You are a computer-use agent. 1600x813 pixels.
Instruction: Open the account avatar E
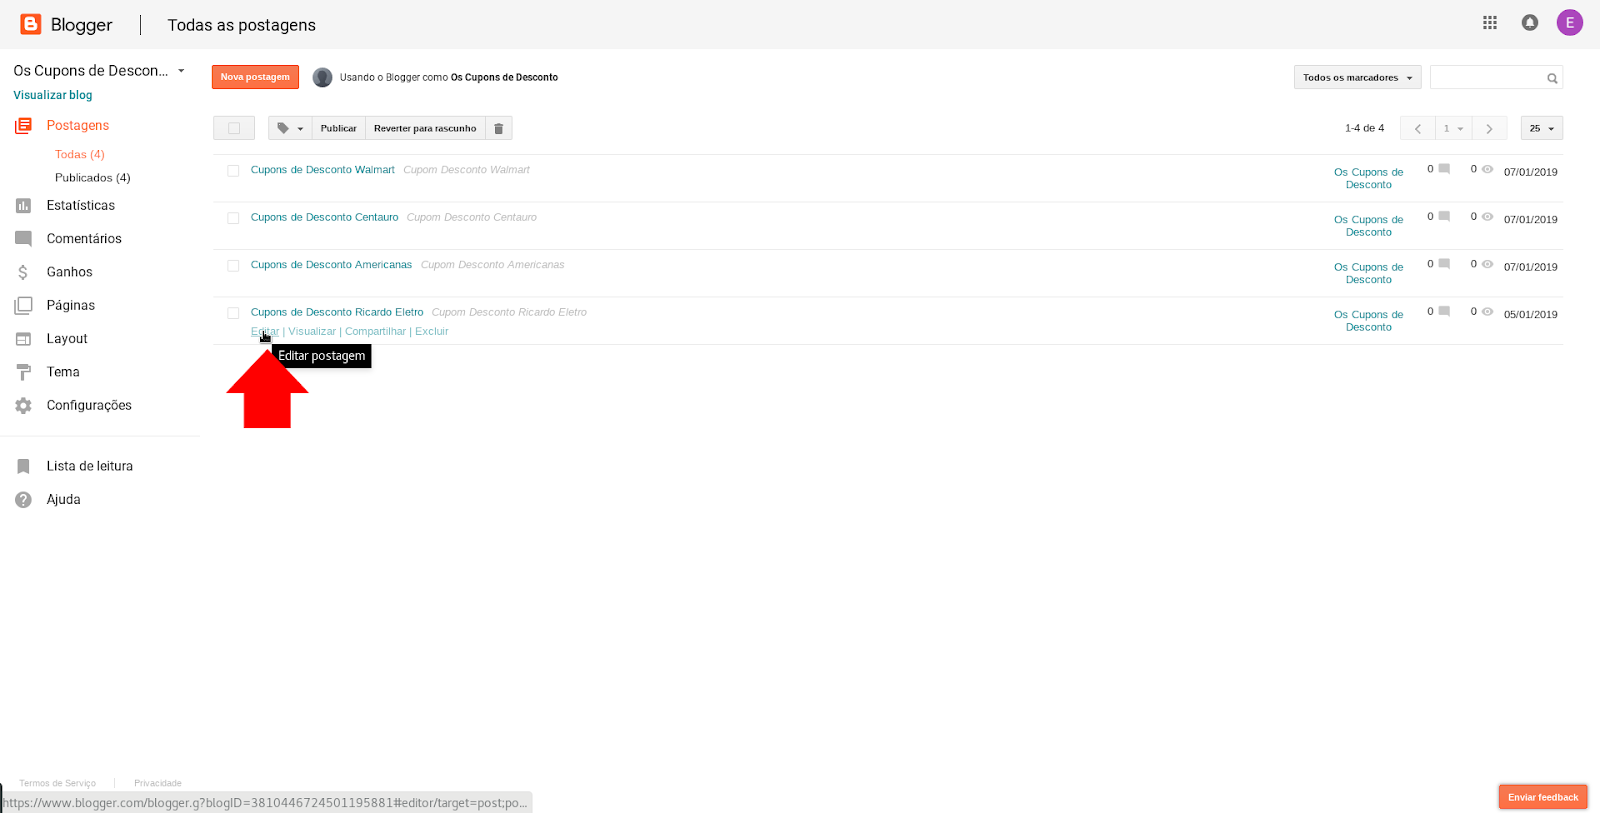coord(1570,23)
